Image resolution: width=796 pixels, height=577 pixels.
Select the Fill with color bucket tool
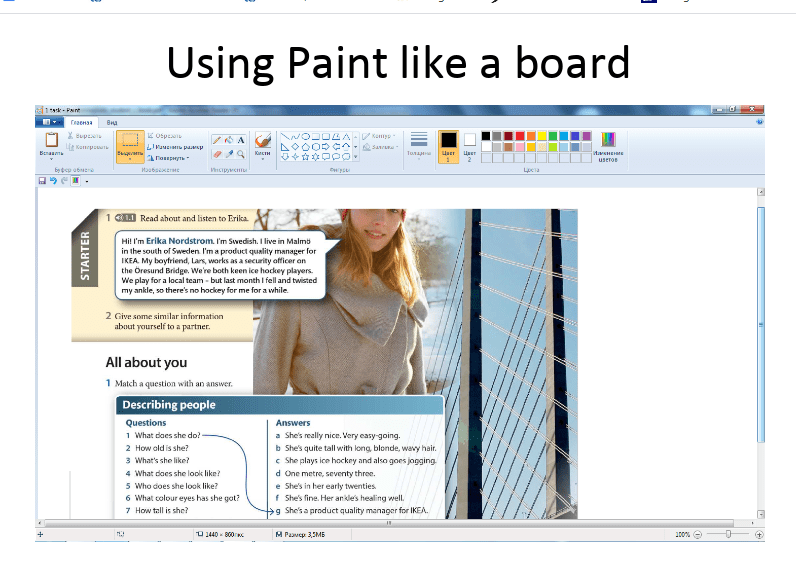pos(229,139)
